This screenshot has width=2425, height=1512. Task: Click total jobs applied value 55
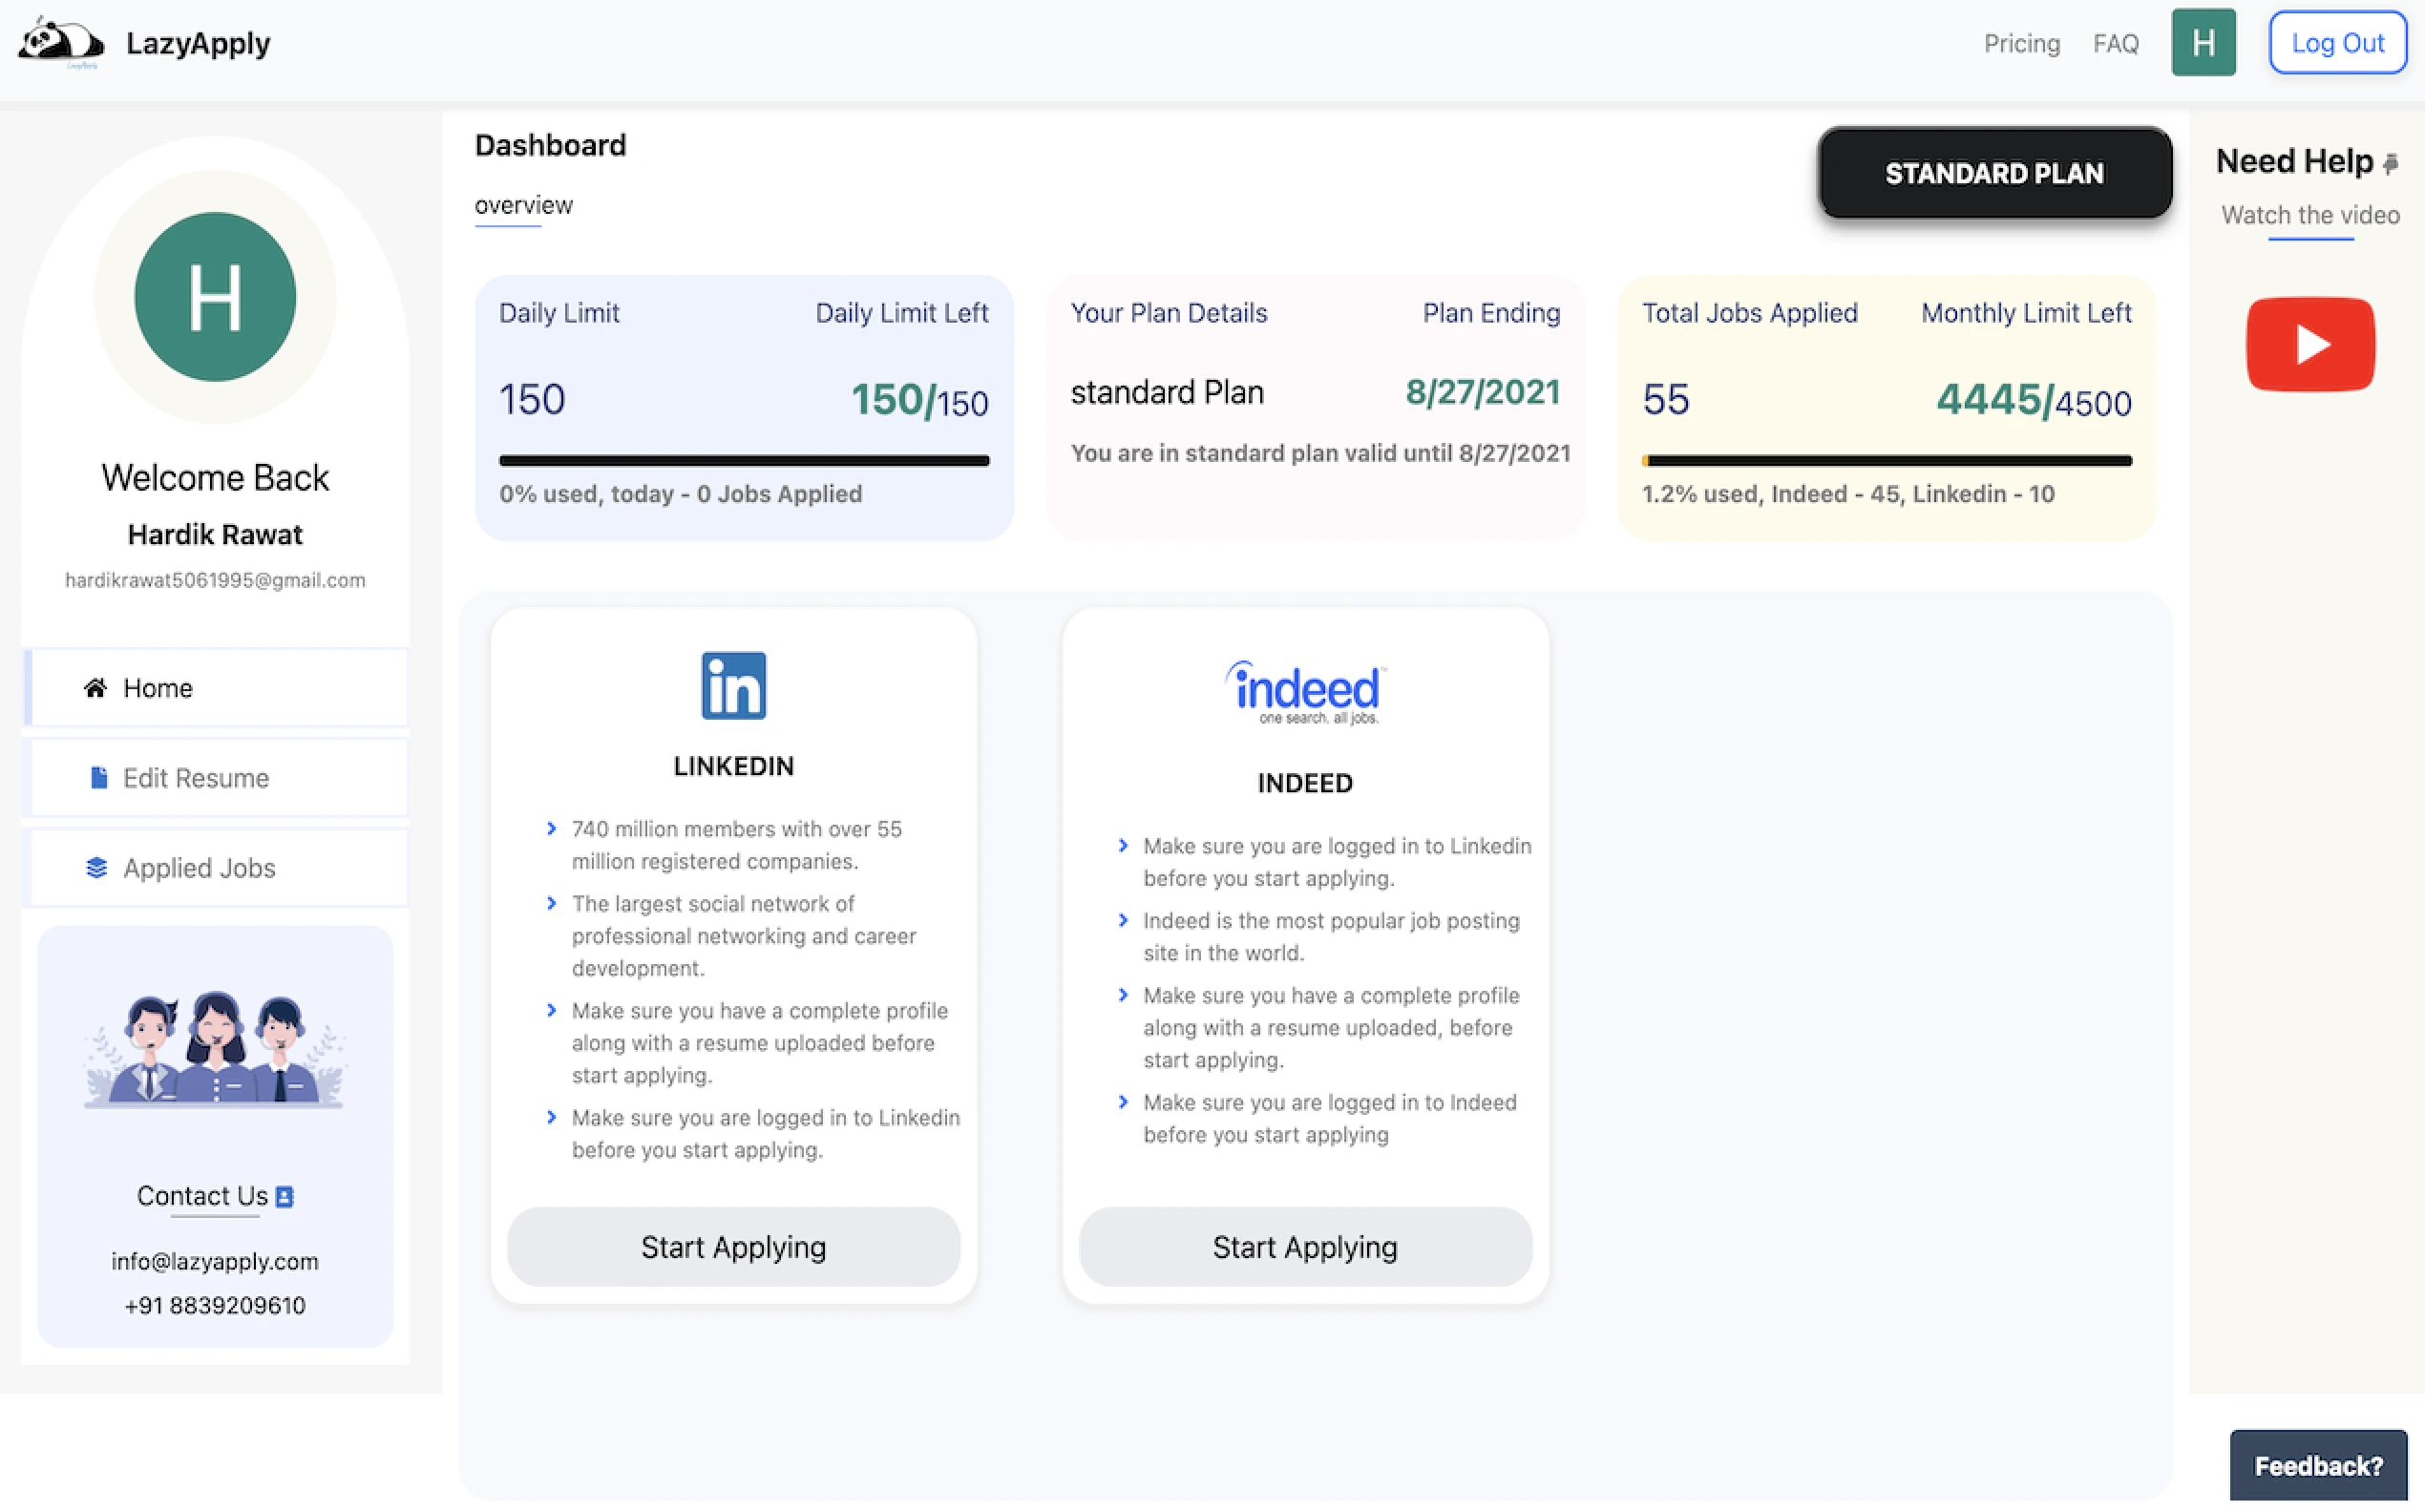(1666, 400)
